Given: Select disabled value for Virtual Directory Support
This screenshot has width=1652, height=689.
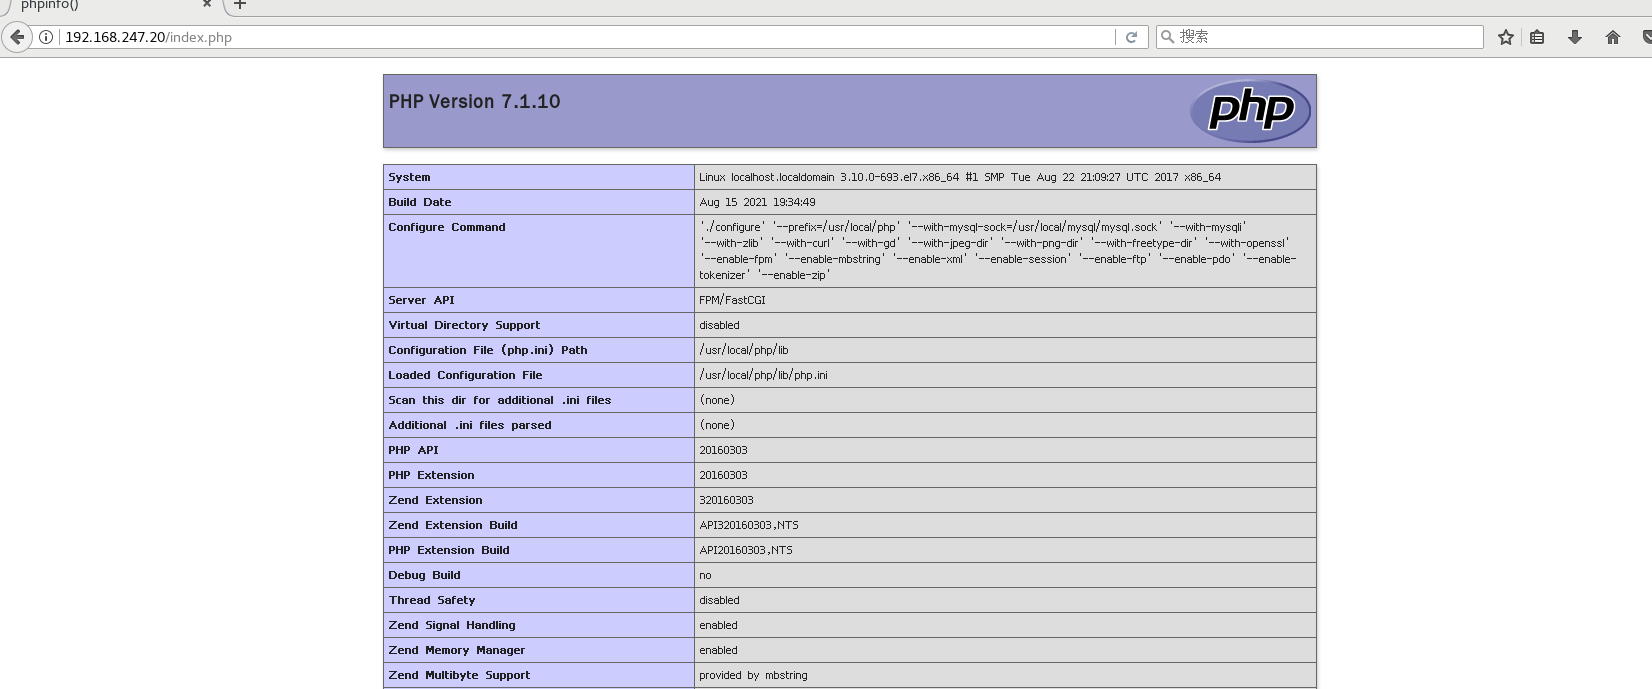Looking at the screenshot, I should tap(719, 325).
